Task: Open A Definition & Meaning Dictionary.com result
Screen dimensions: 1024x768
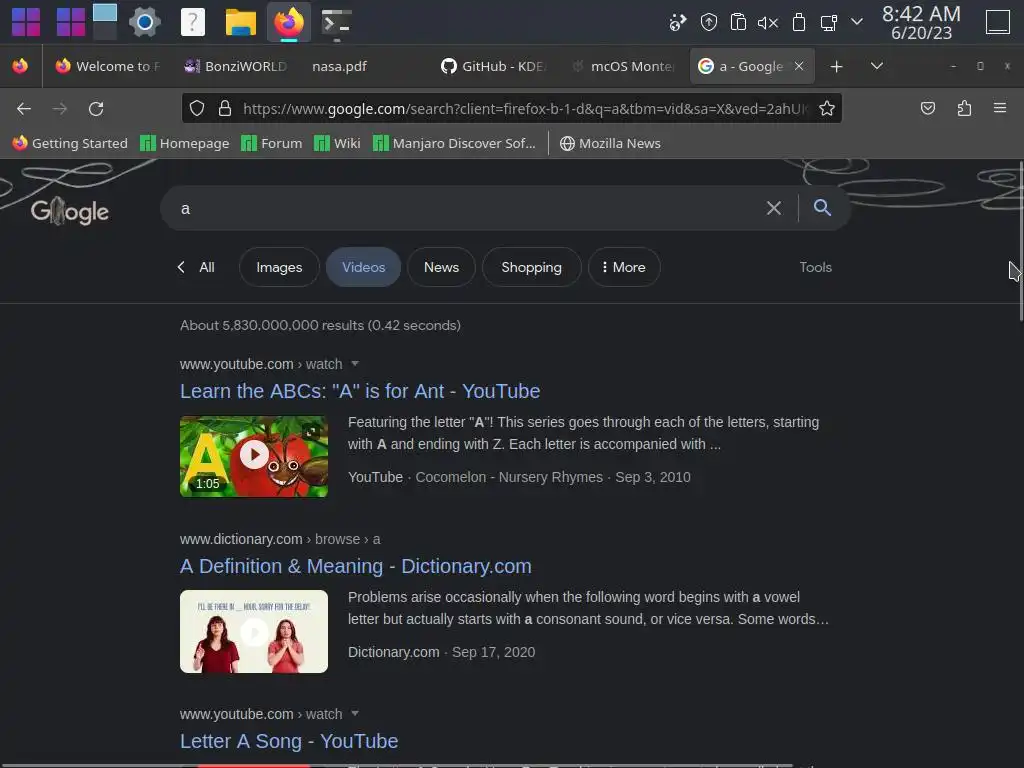Action: [x=356, y=566]
